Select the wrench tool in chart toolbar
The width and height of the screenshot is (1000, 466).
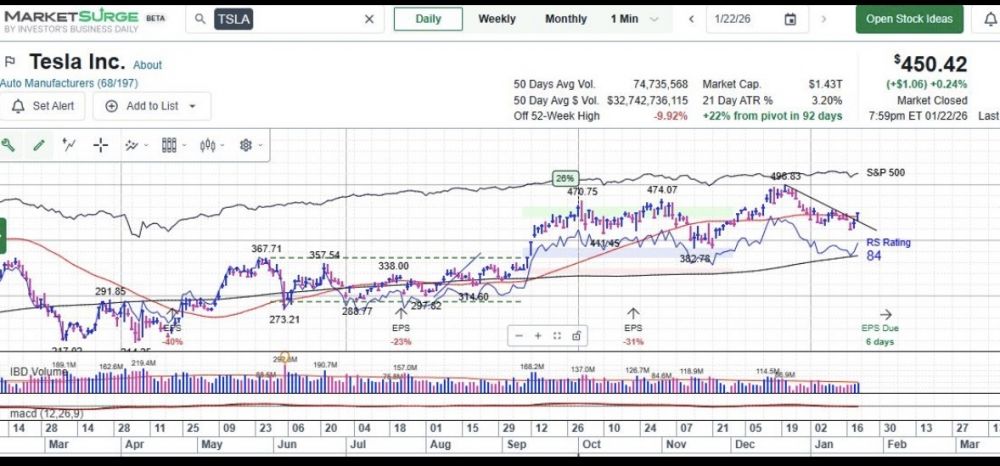[x=9, y=145]
